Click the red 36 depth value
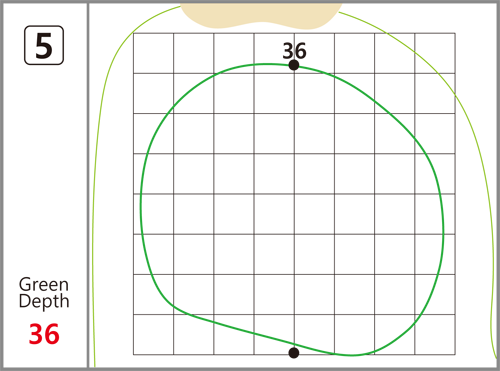500x371 pixels. tap(44, 334)
